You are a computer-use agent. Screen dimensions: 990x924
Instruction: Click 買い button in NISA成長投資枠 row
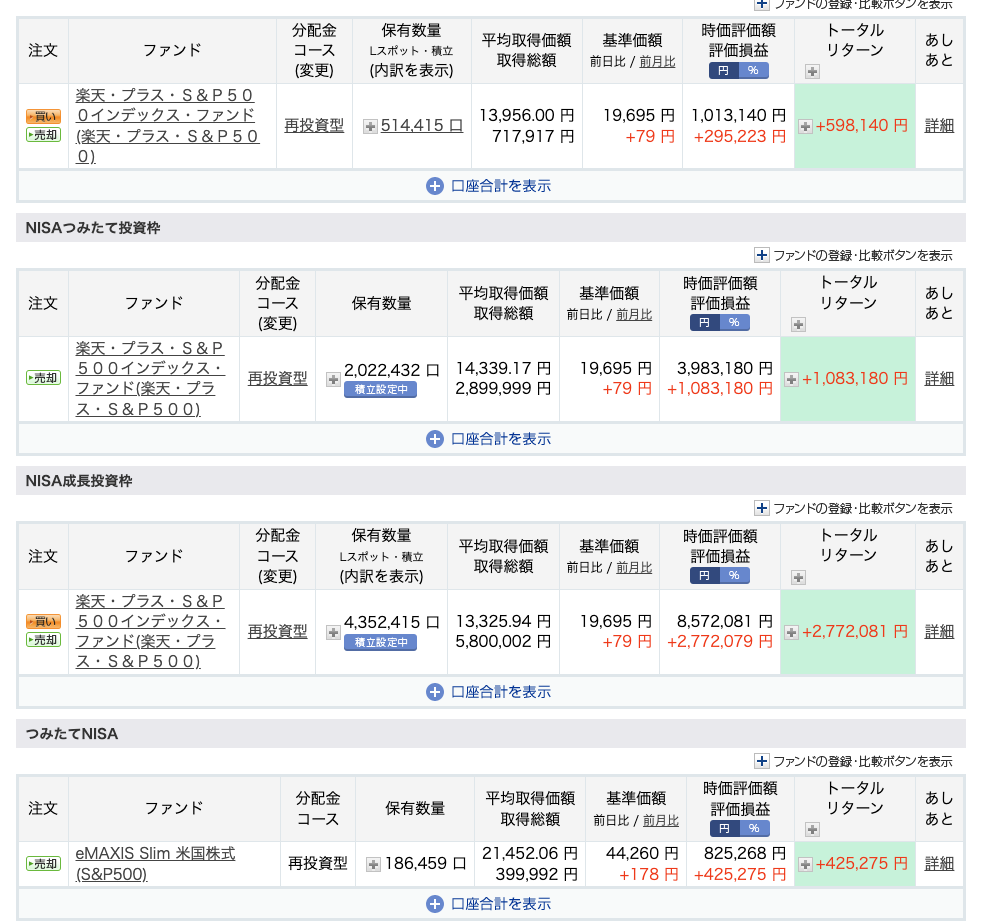pos(43,621)
